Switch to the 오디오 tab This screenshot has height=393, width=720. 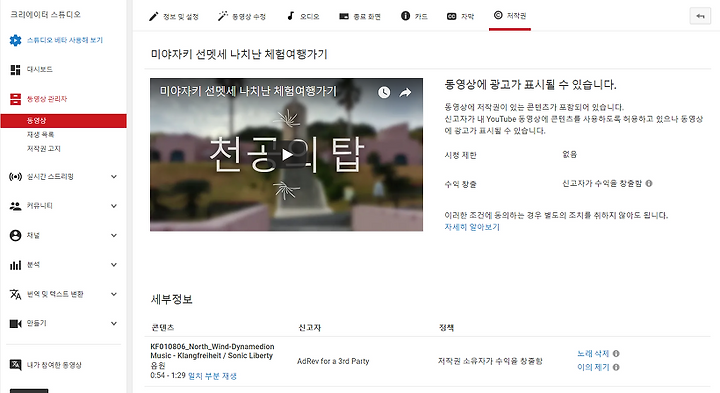point(303,16)
